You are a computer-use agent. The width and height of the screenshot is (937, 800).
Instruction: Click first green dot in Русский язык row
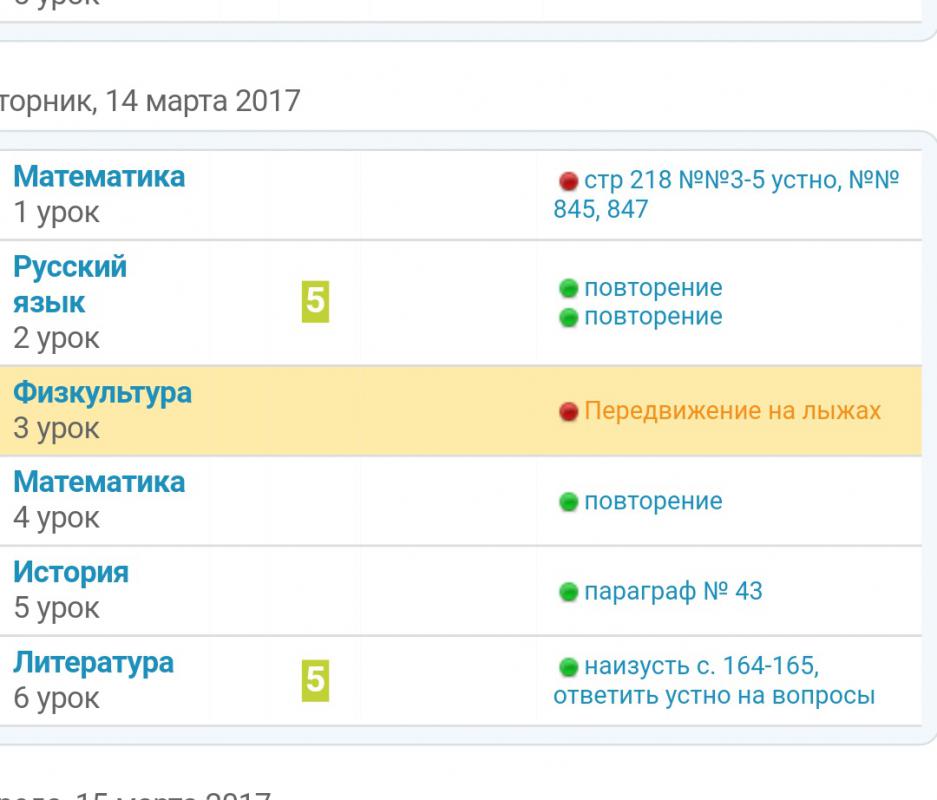tap(569, 289)
